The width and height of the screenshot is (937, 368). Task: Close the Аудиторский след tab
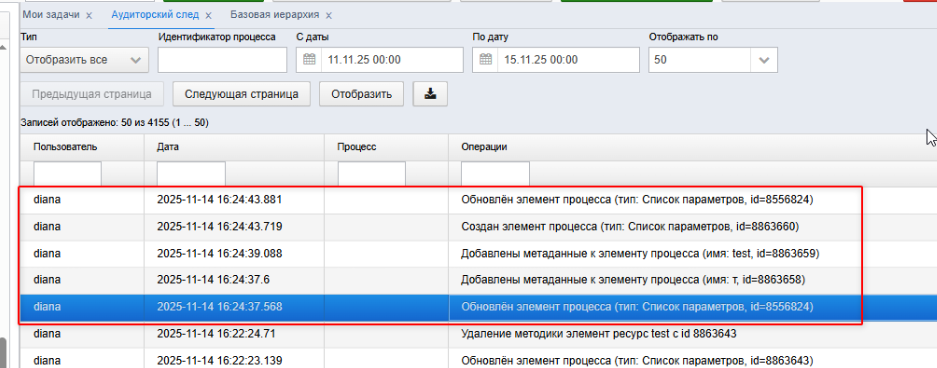(209, 16)
